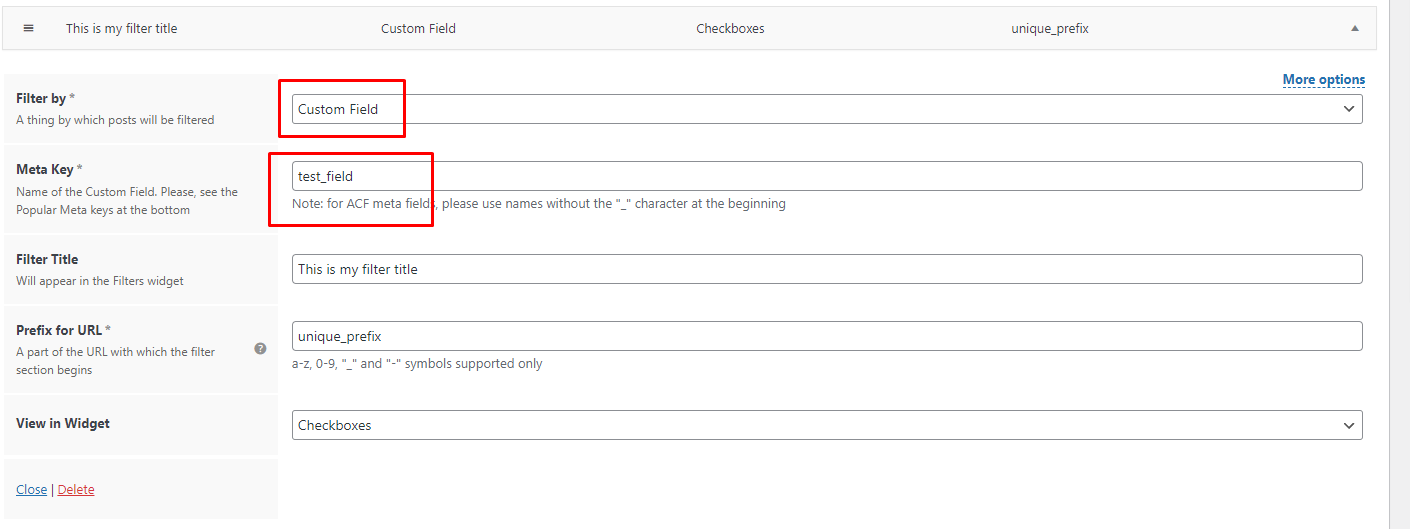The image size is (1410, 529).
Task: Focus the Prefix for URL input
Action: click(x=827, y=336)
